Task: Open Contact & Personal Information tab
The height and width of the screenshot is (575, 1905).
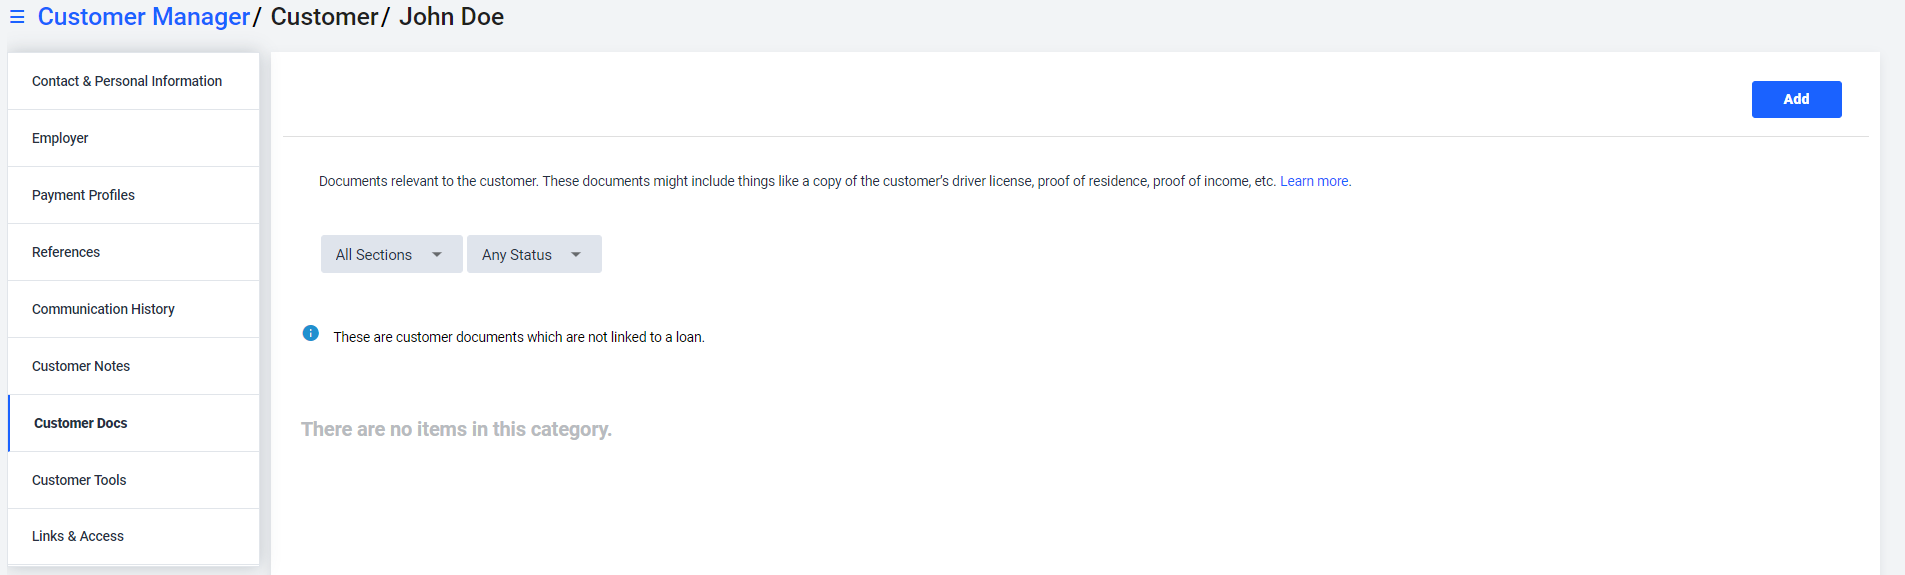Action: (133, 81)
